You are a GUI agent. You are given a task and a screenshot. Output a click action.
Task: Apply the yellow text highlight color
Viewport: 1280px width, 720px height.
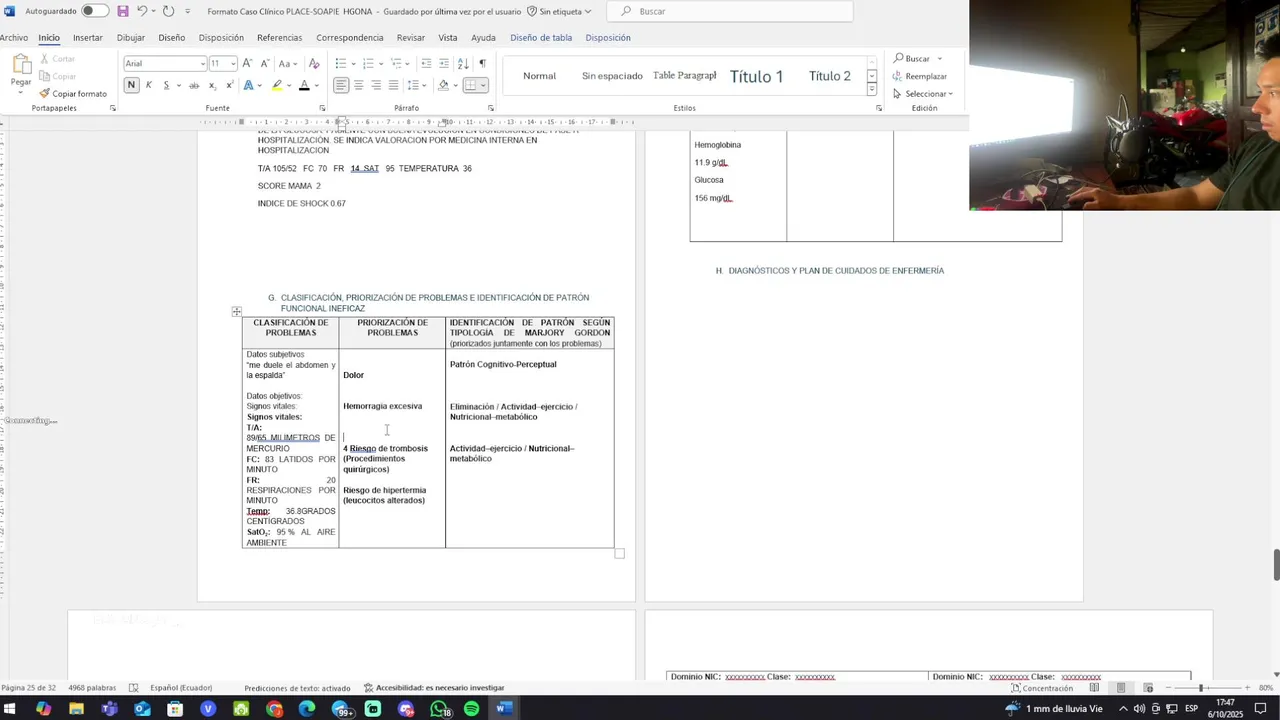coord(277,85)
